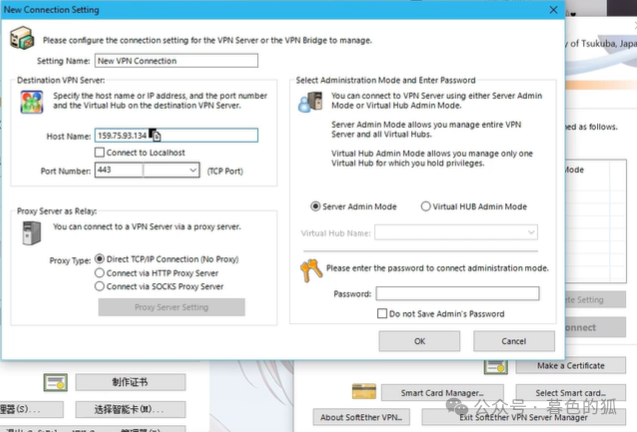Open the Virtual Hub Name dropdown

pyautogui.click(x=531, y=233)
